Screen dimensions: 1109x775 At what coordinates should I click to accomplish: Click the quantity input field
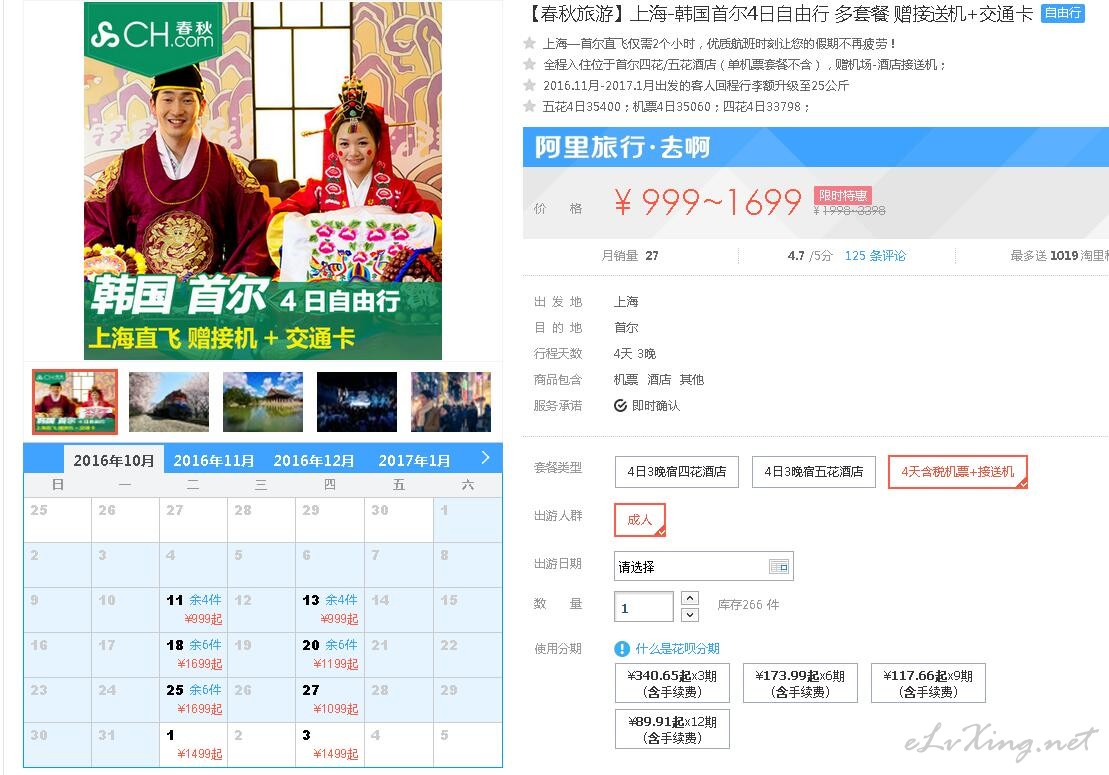[x=644, y=607]
